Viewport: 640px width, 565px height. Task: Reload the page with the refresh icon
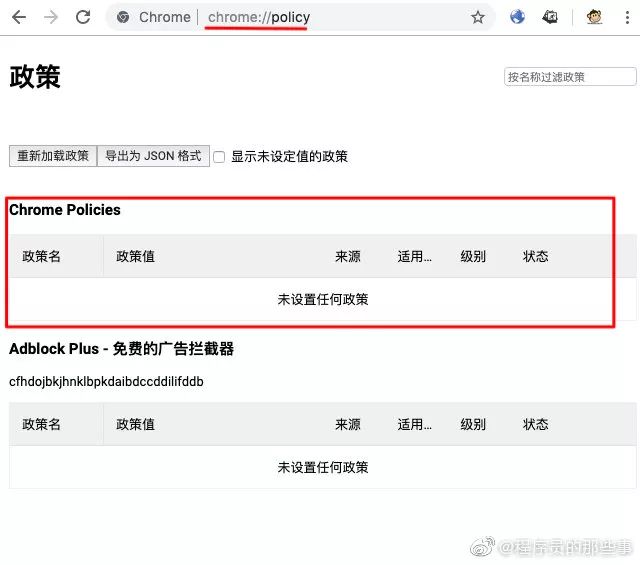83,17
